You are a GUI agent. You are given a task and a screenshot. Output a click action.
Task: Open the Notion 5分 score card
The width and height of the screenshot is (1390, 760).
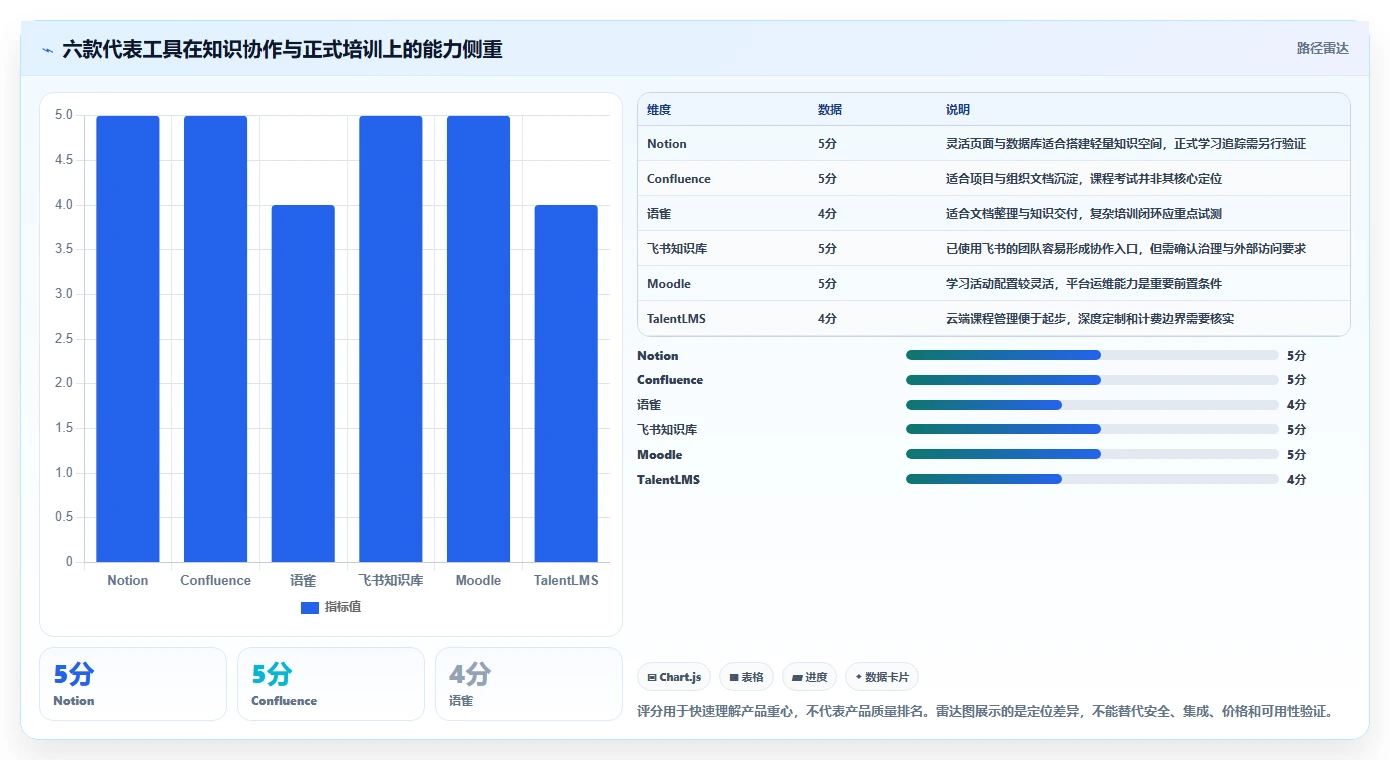tap(133, 684)
